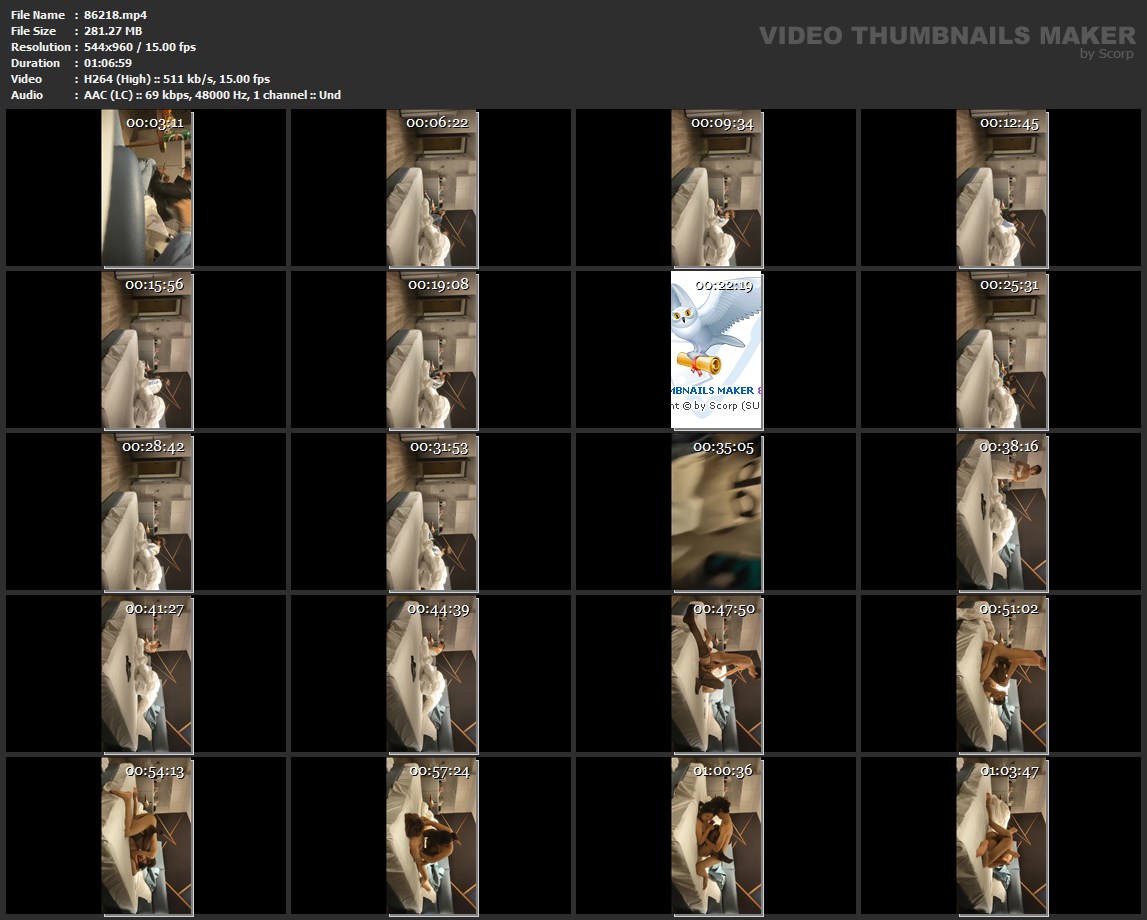Screen dimensions: 1147x920
Task: Click the frame marked 00:38:16
Action: (1002, 512)
